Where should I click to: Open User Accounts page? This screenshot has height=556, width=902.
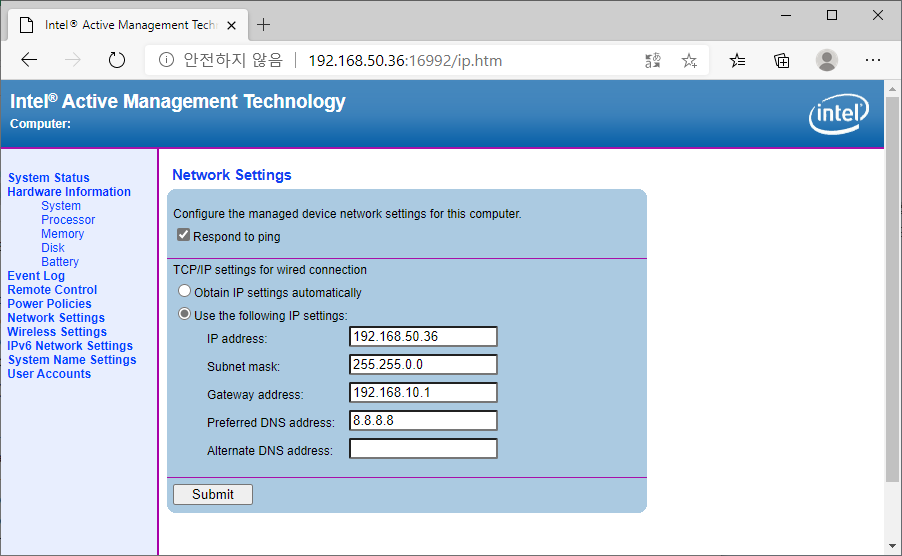pos(49,374)
